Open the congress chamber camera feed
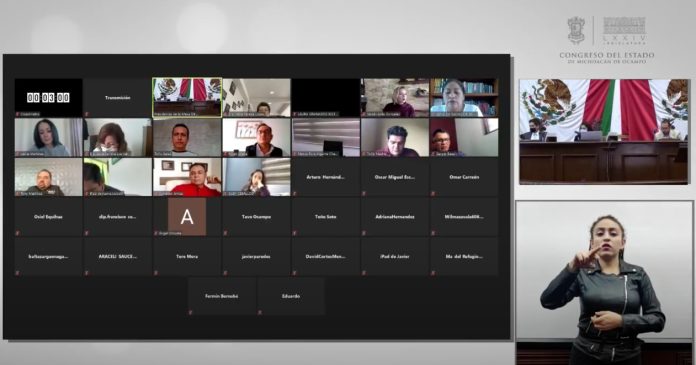 604,131
